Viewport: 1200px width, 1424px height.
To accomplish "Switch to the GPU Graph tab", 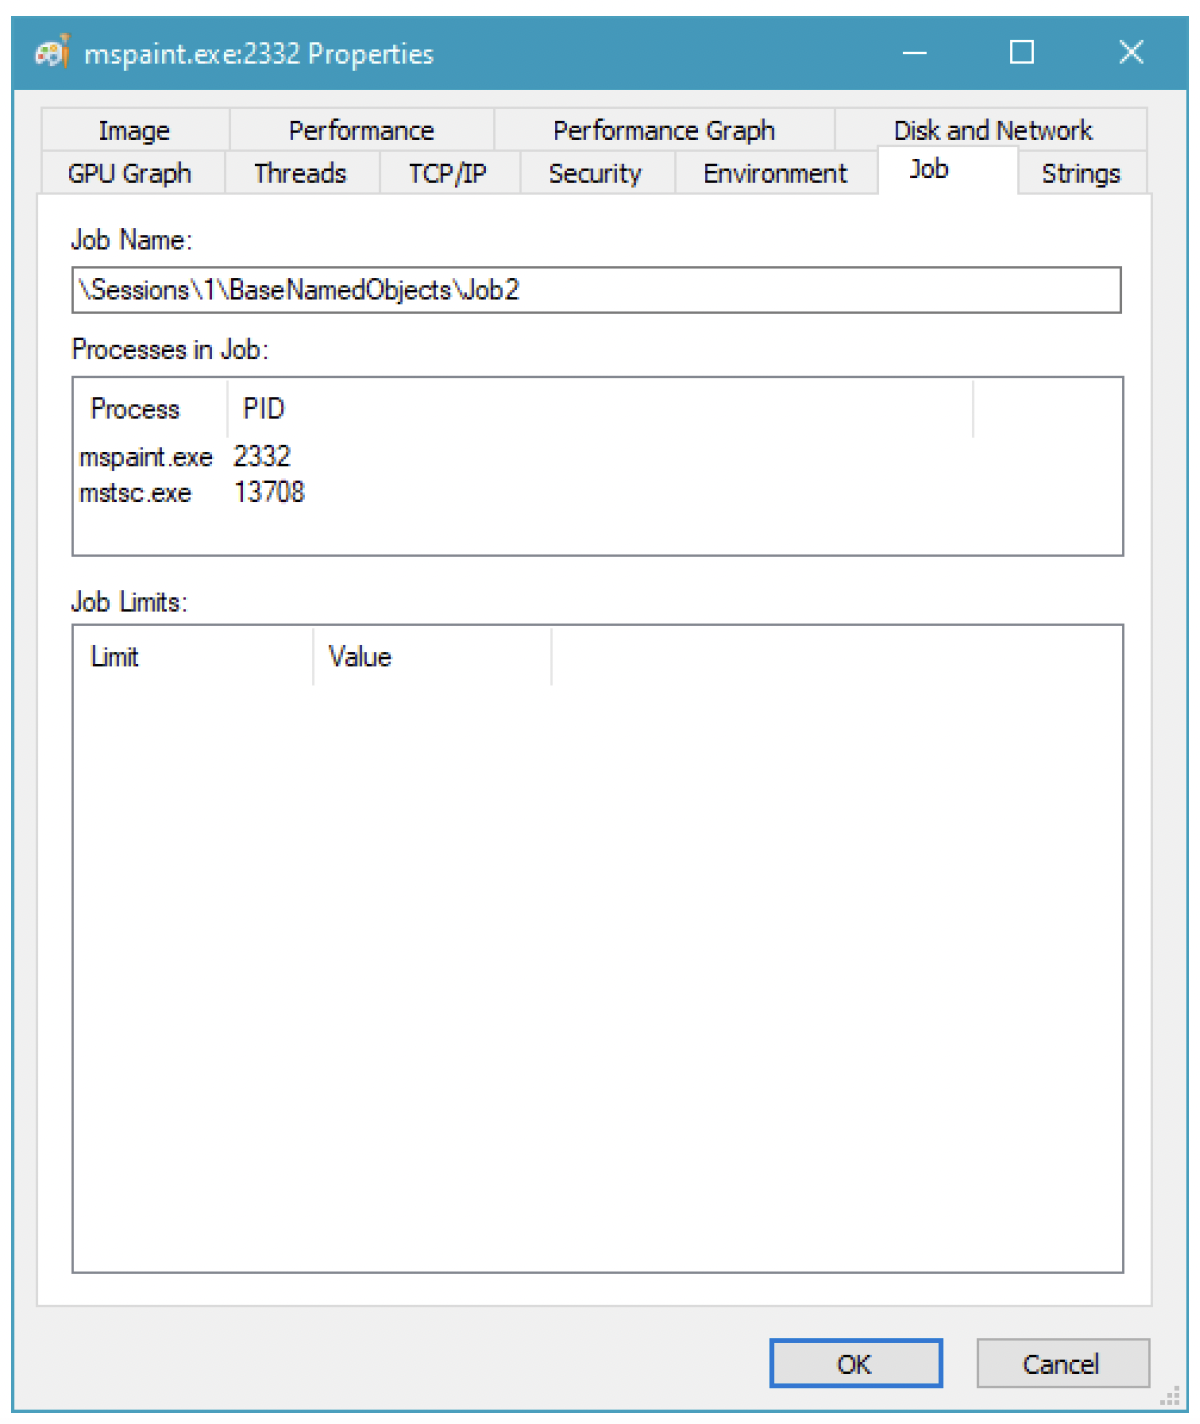I will [130, 173].
